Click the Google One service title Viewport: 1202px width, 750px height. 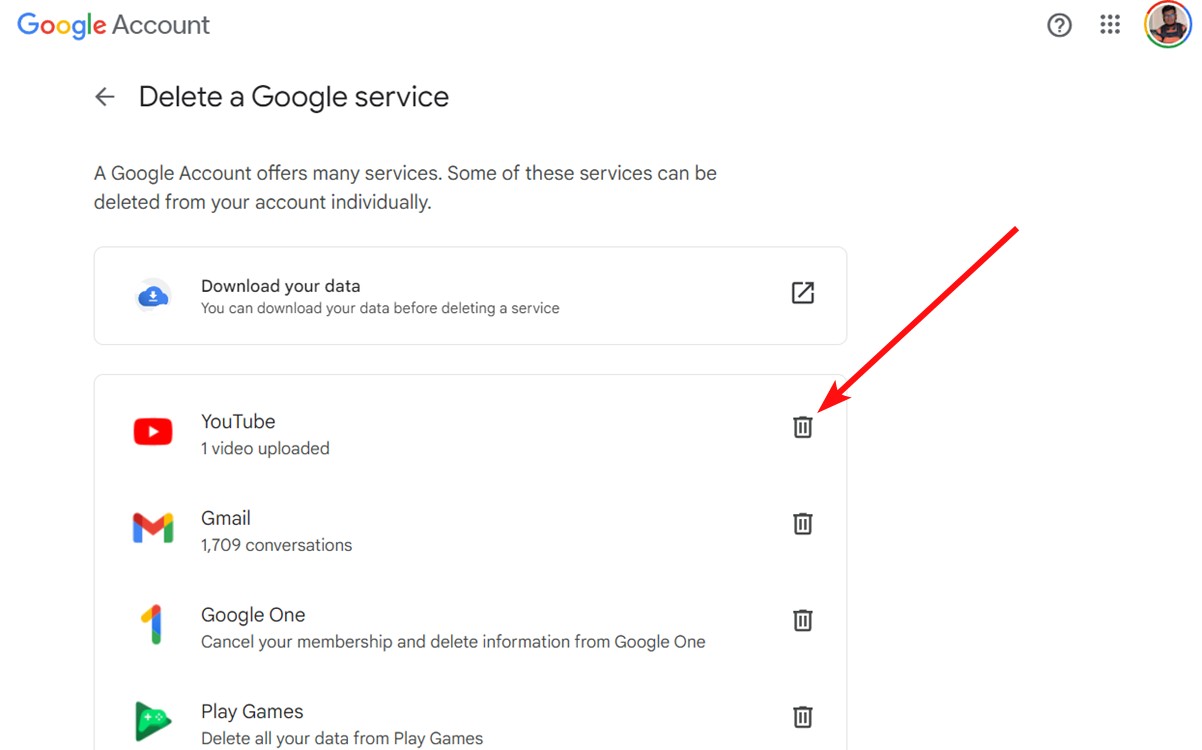click(253, 615)
